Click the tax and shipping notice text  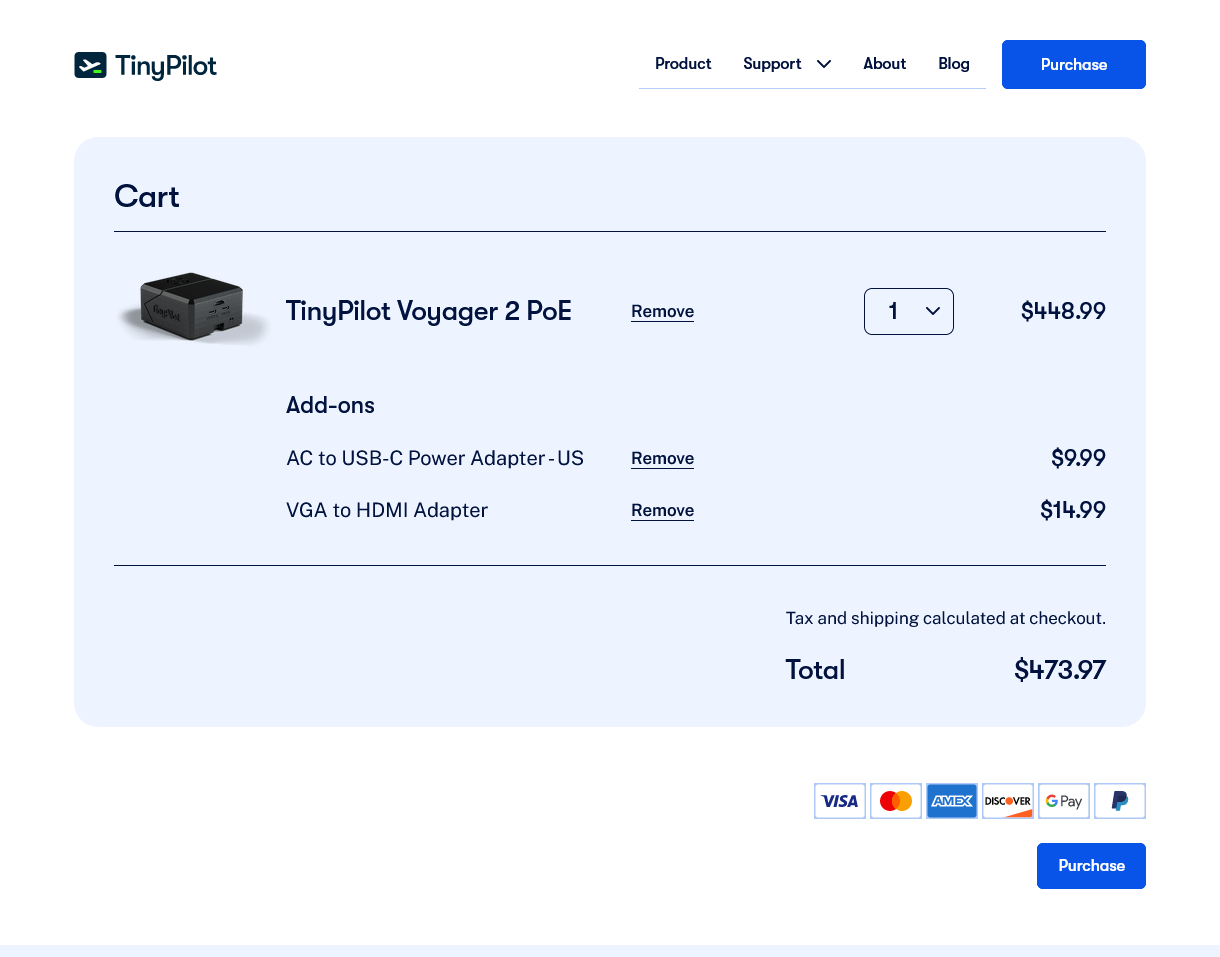coord(946,618)
